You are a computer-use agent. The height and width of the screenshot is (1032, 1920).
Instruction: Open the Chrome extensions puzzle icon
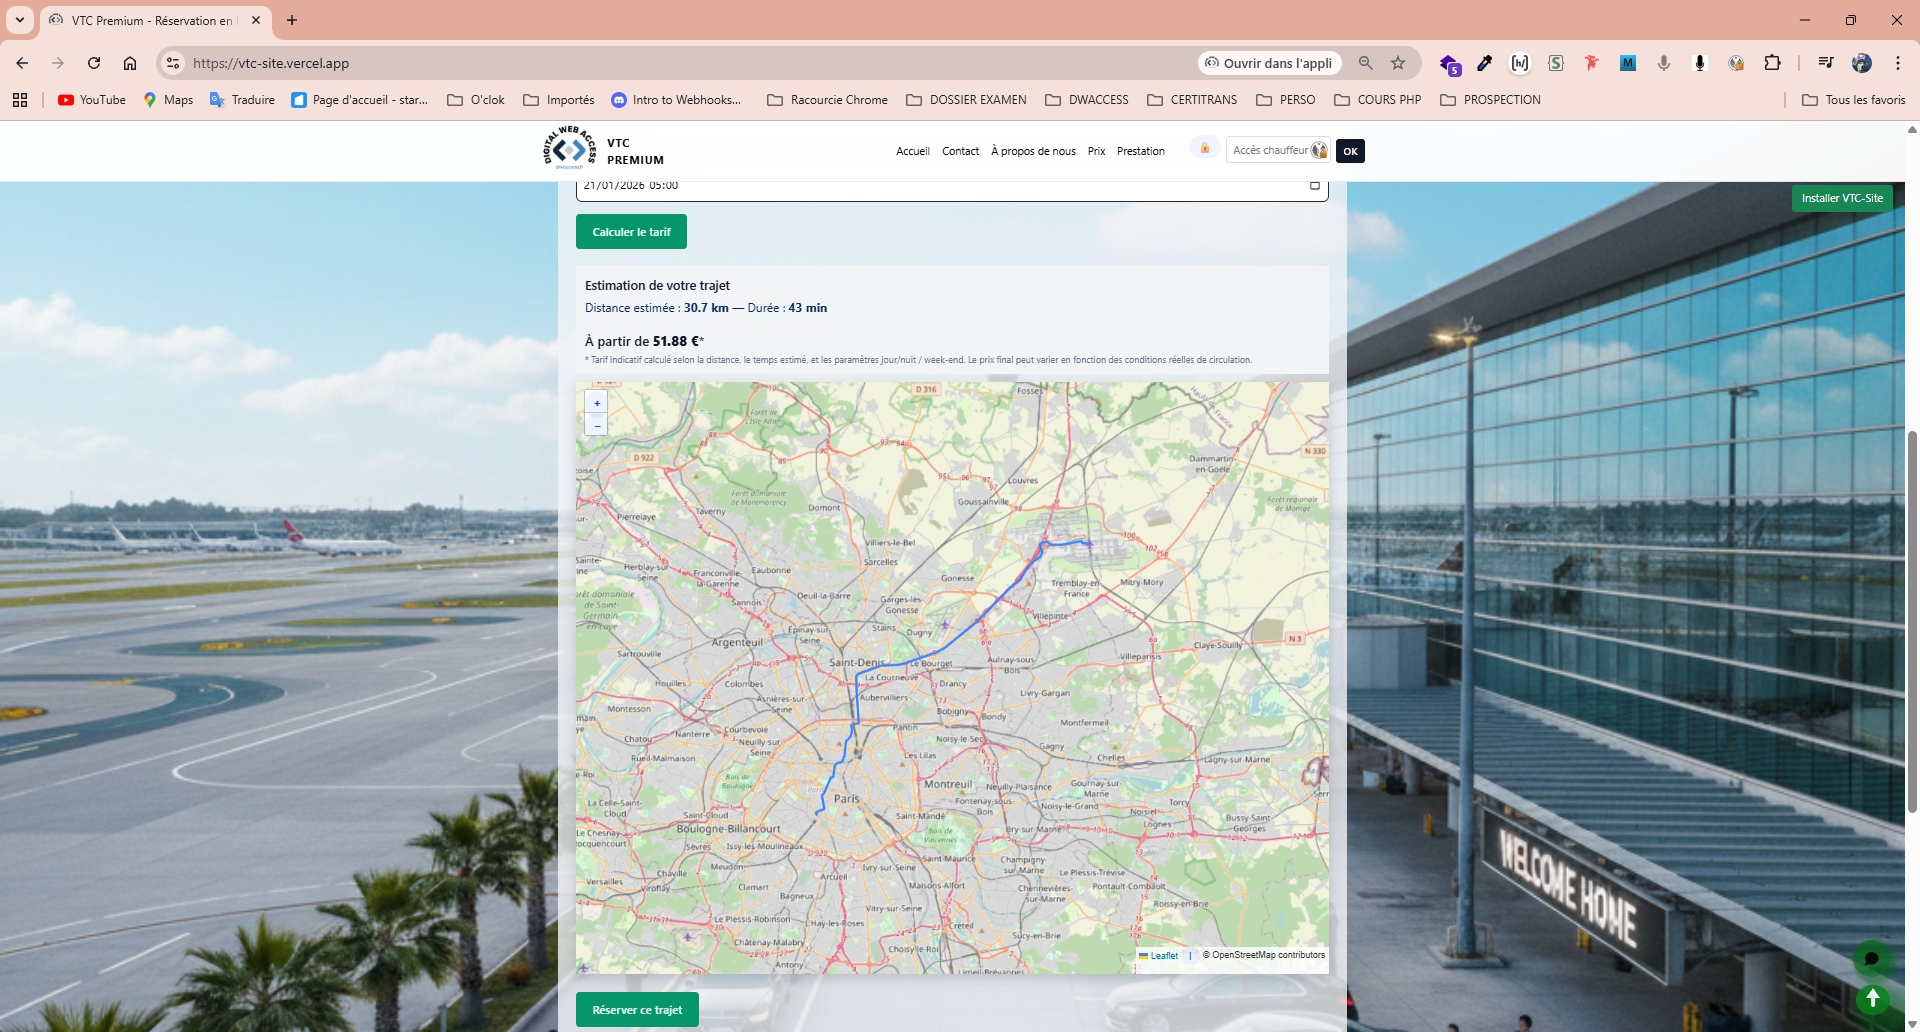tap(1773, 62)
